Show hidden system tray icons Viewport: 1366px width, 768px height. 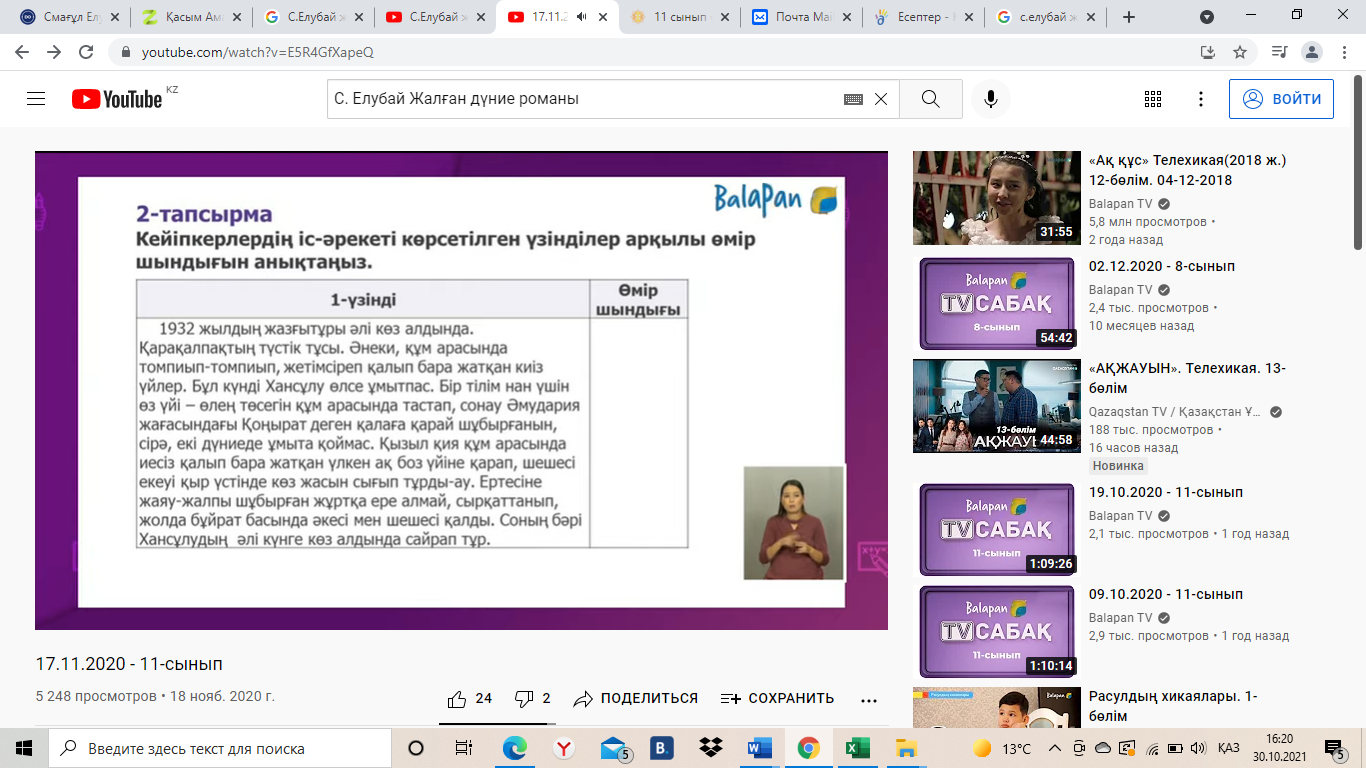[x=1054, y=748]
